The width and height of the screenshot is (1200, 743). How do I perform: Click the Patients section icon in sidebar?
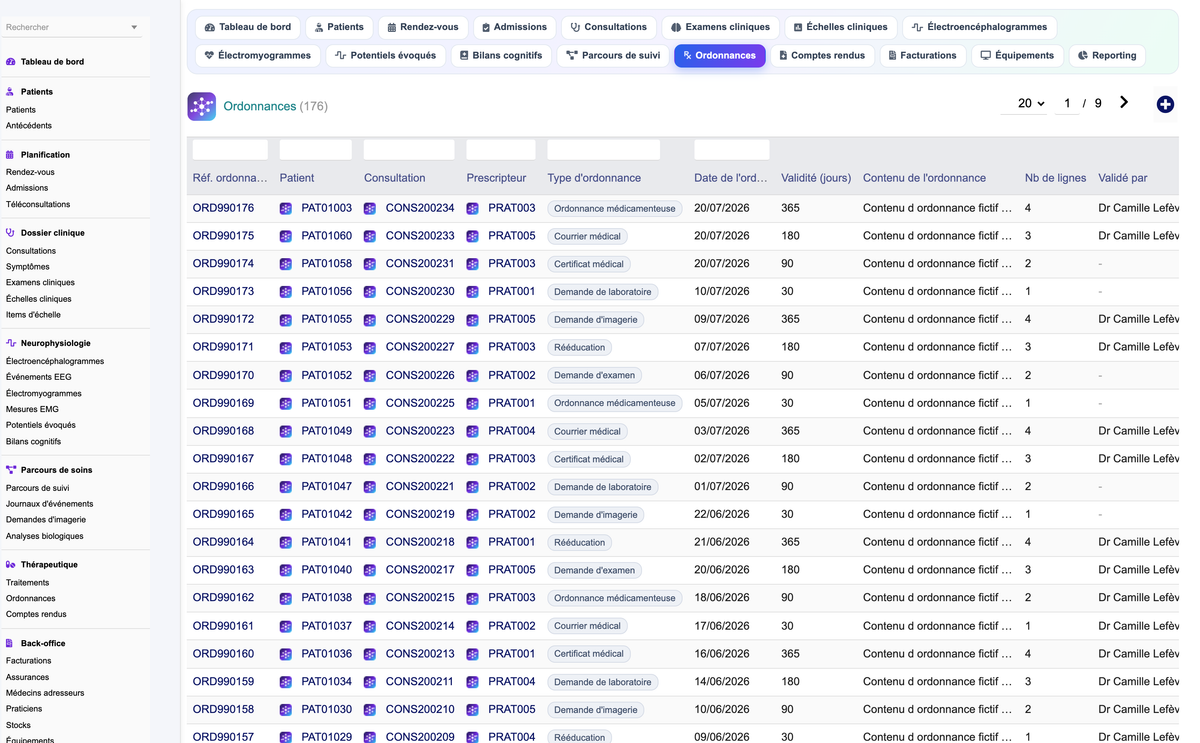[11, 92]
